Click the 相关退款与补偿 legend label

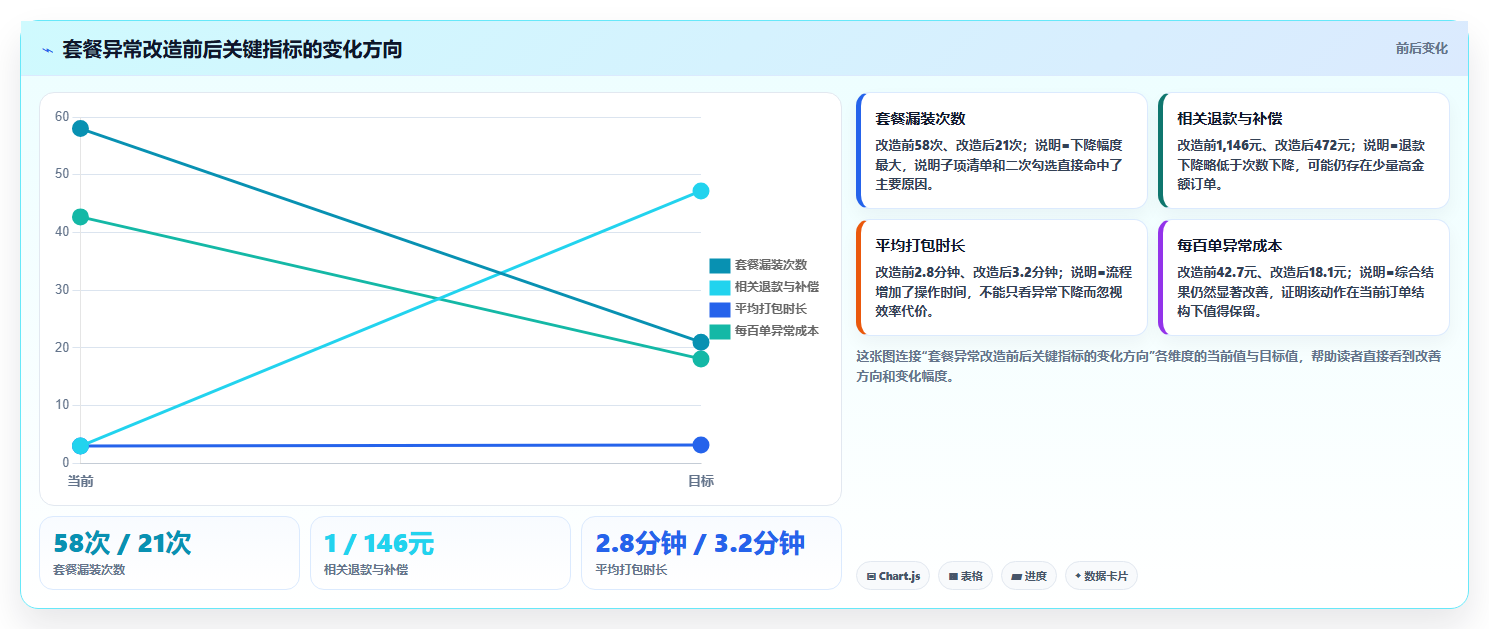point(777,287)
